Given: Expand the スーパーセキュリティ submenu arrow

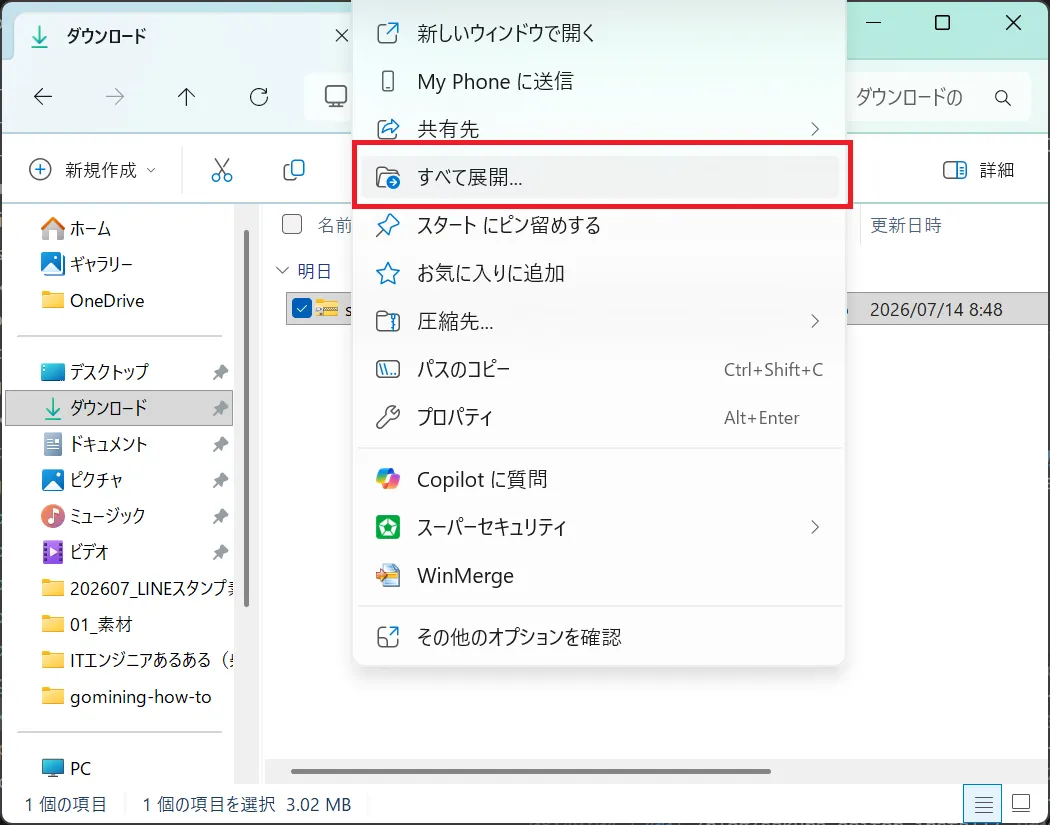Looking at the screenshot, I should [x=815, y=528].
